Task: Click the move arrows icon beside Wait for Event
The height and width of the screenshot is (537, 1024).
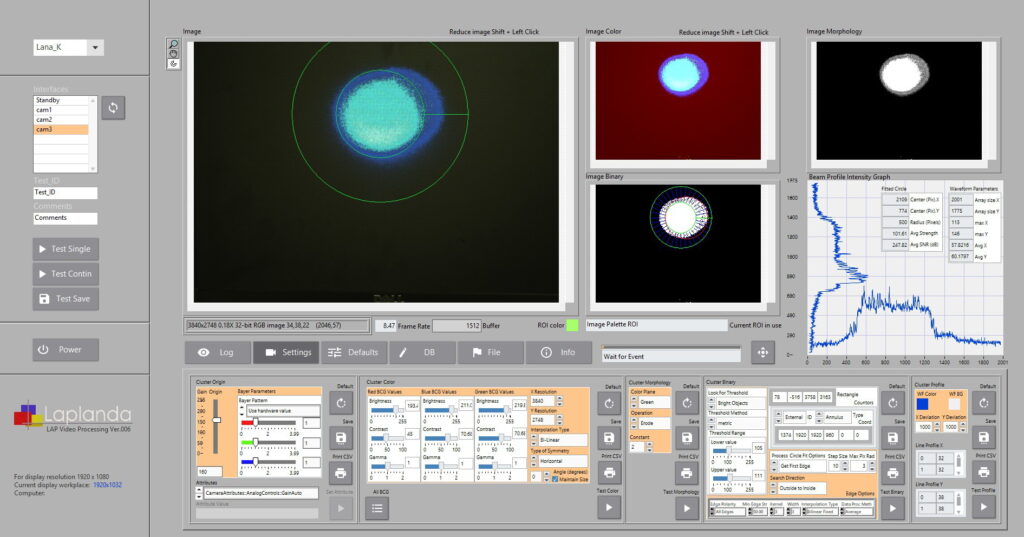Action: [x=762, y=352]
